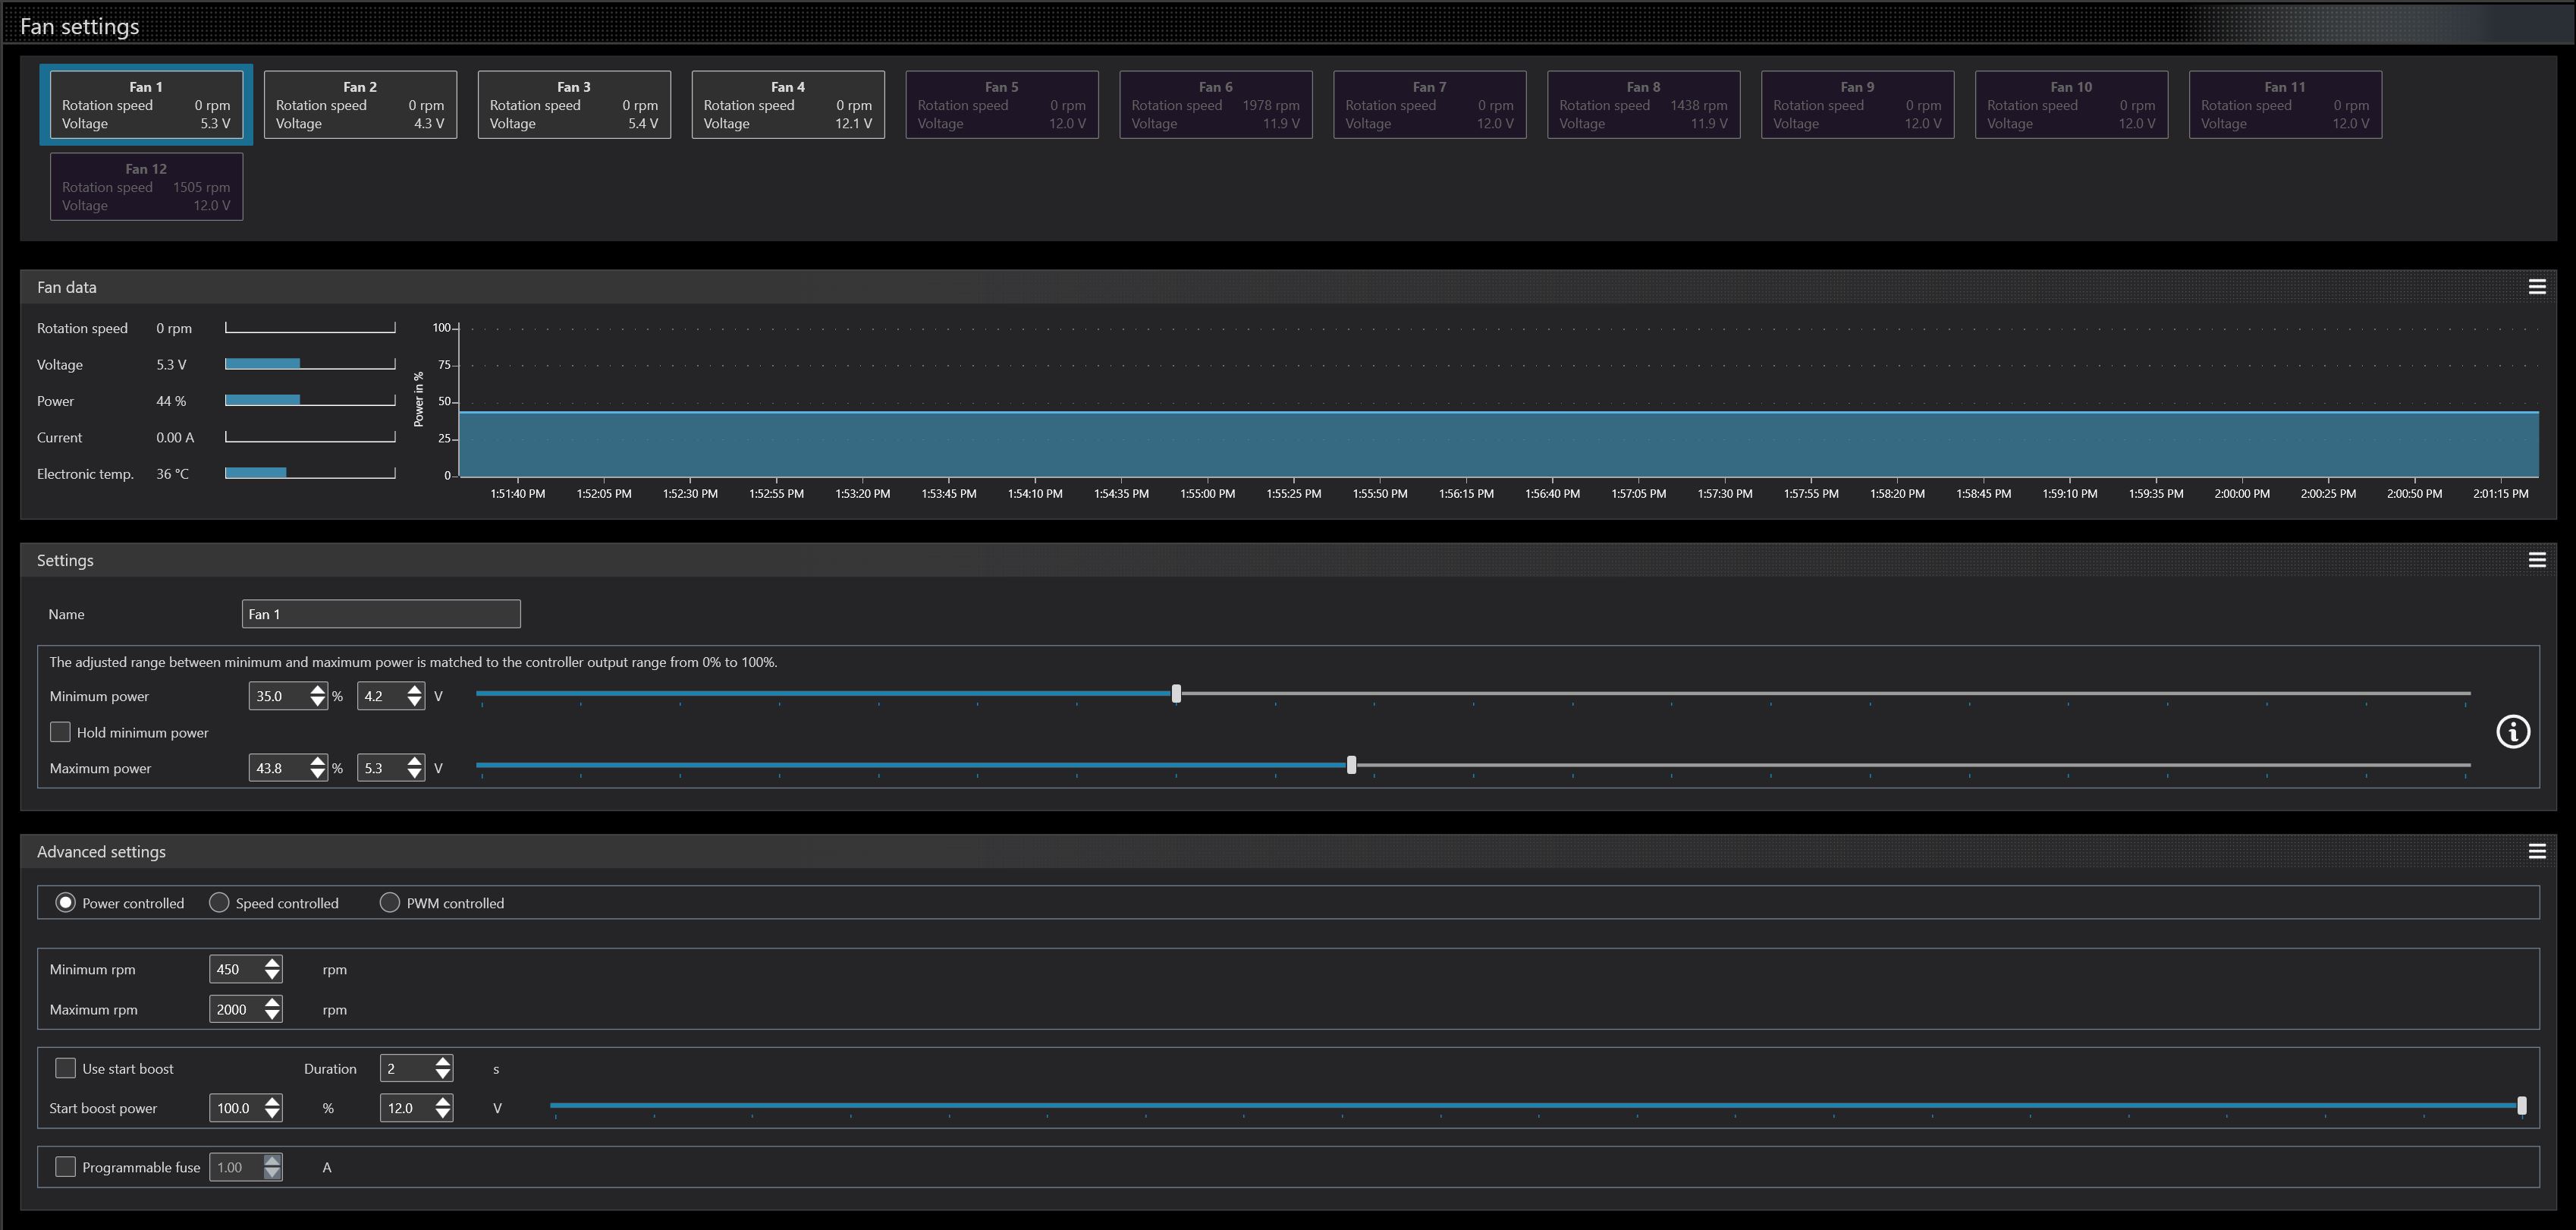Toggle the Programmable fuse checkbox
The image size is (2576, 1230).
65,1167
